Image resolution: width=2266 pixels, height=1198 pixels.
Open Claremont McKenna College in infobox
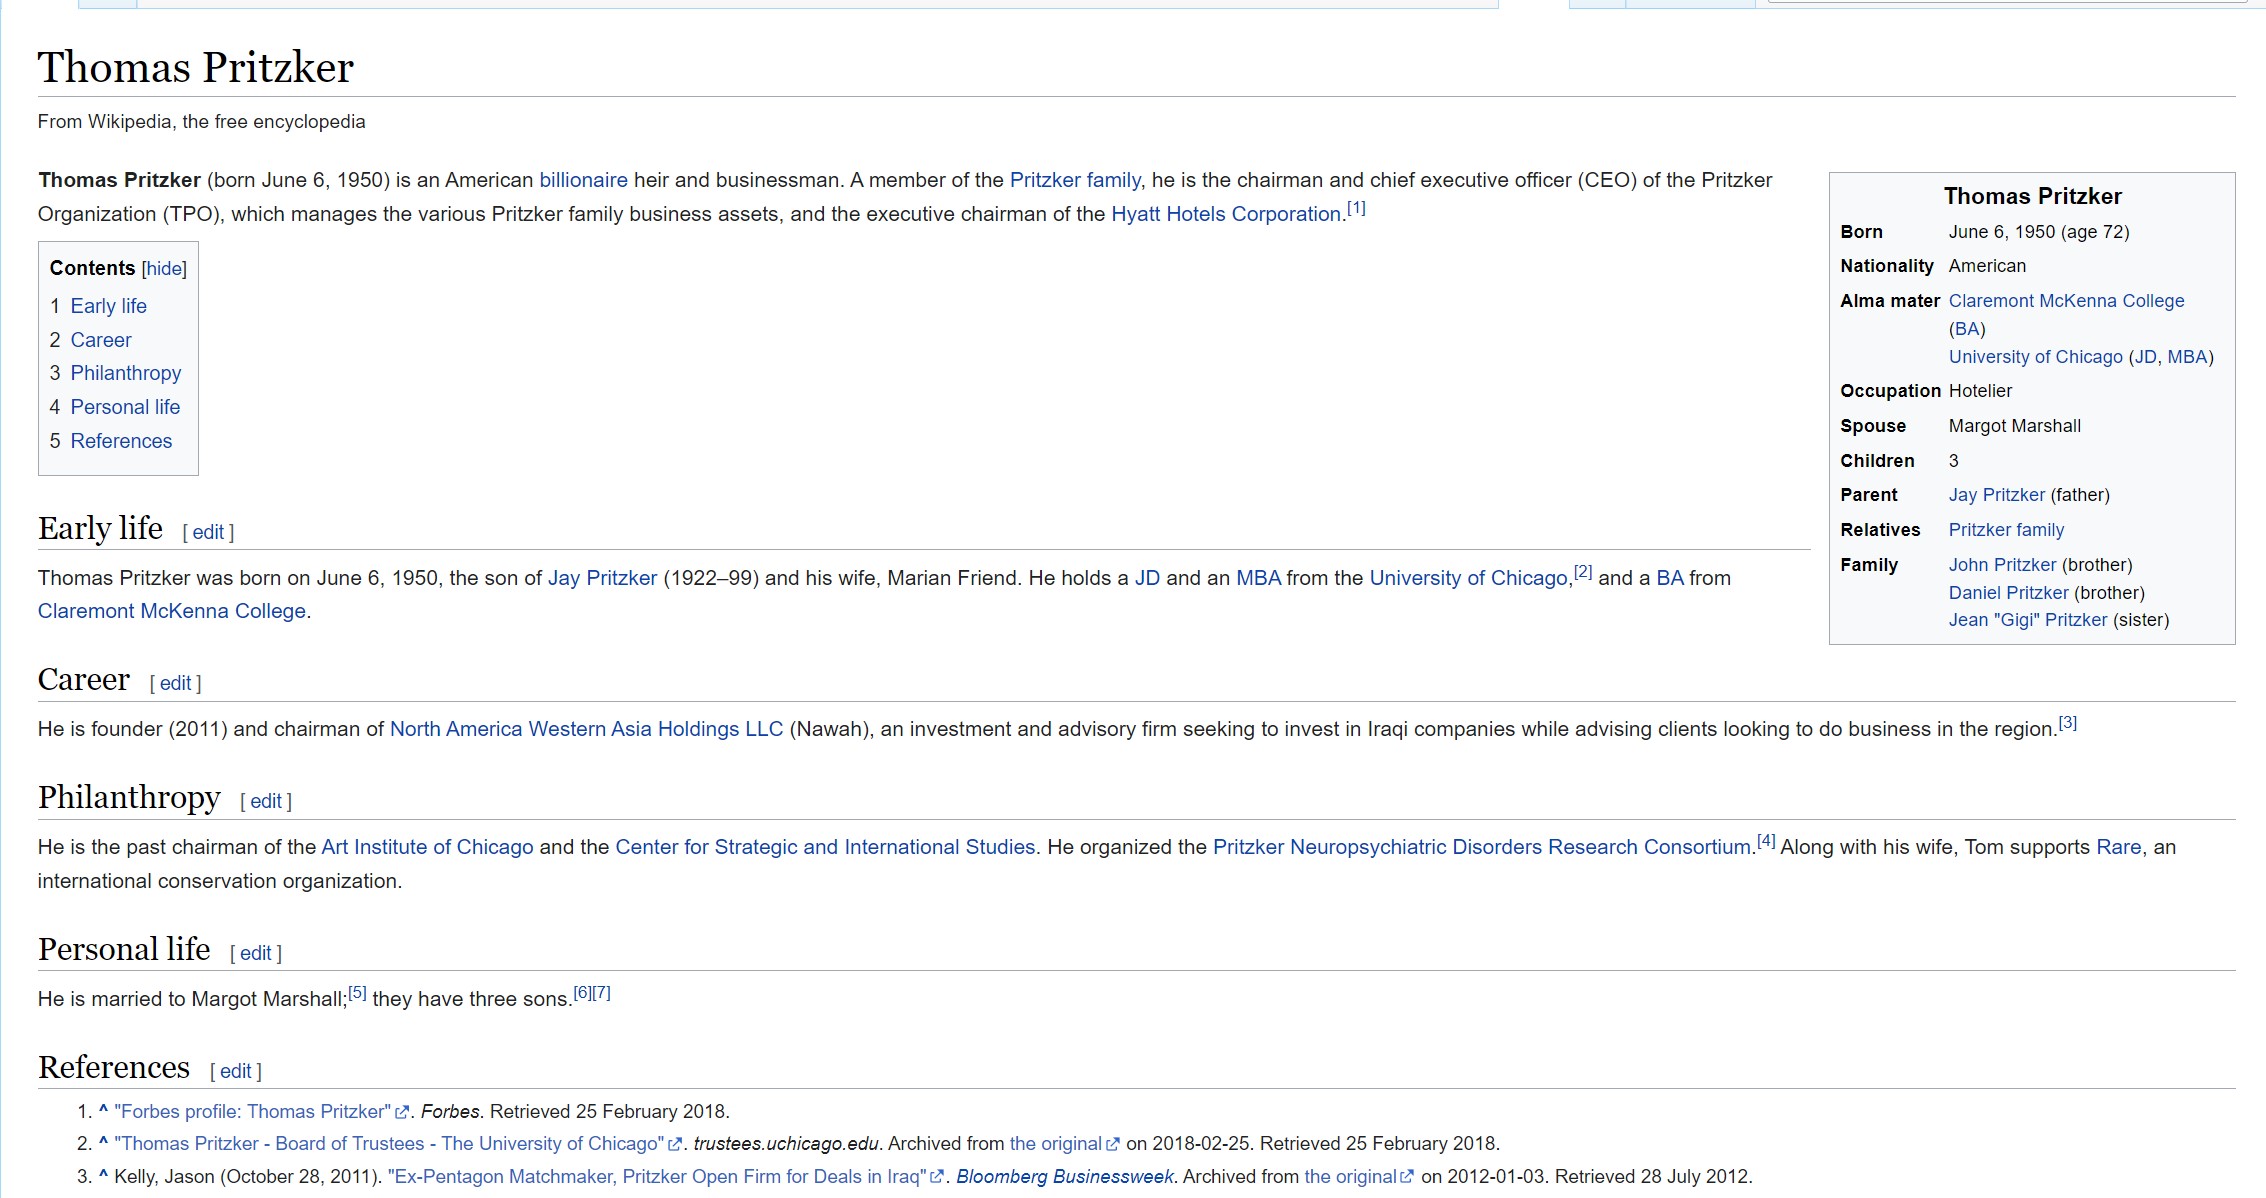[x=2066, y=301]
